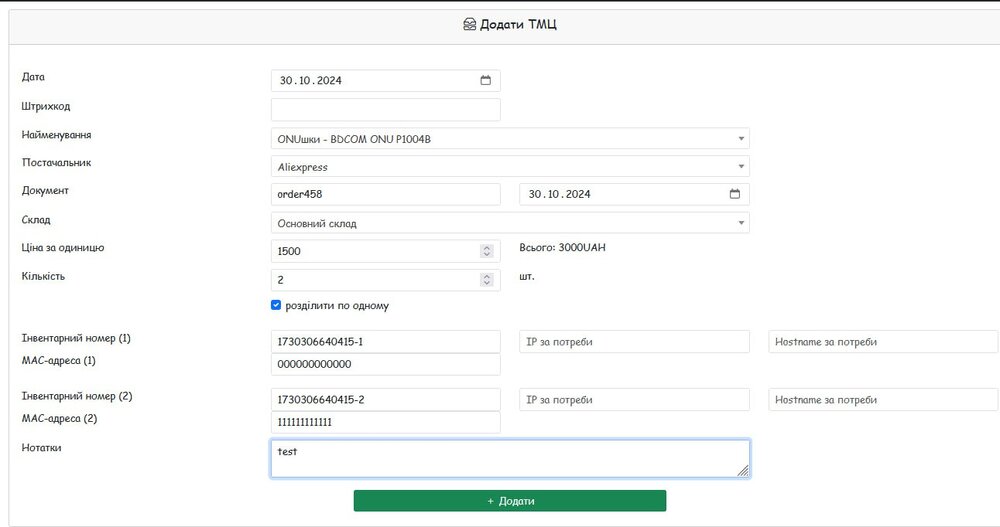This screenshot has height=527, width=1000.
Task: Open calendar picker in Дата field
Action: tap(485, 81)
